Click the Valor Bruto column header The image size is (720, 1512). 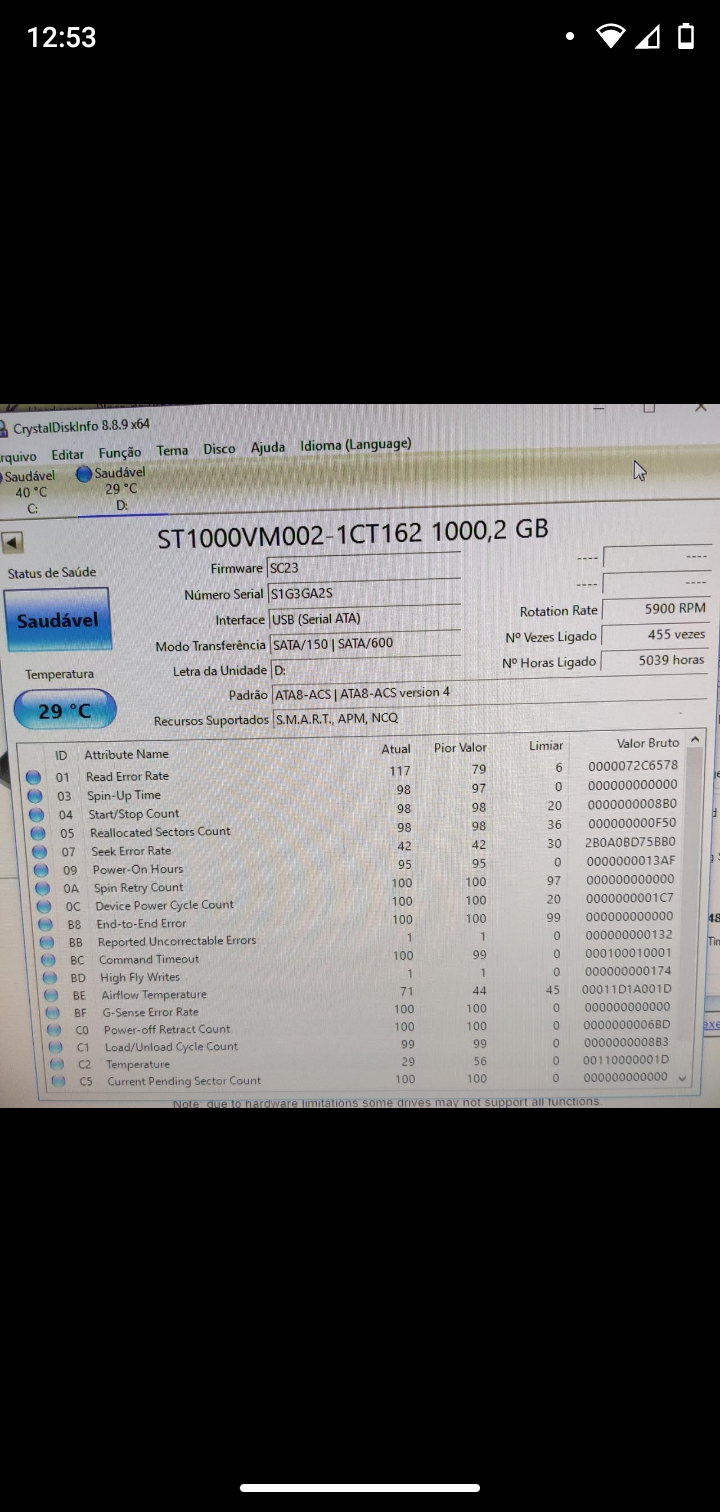tap(648, 743)
